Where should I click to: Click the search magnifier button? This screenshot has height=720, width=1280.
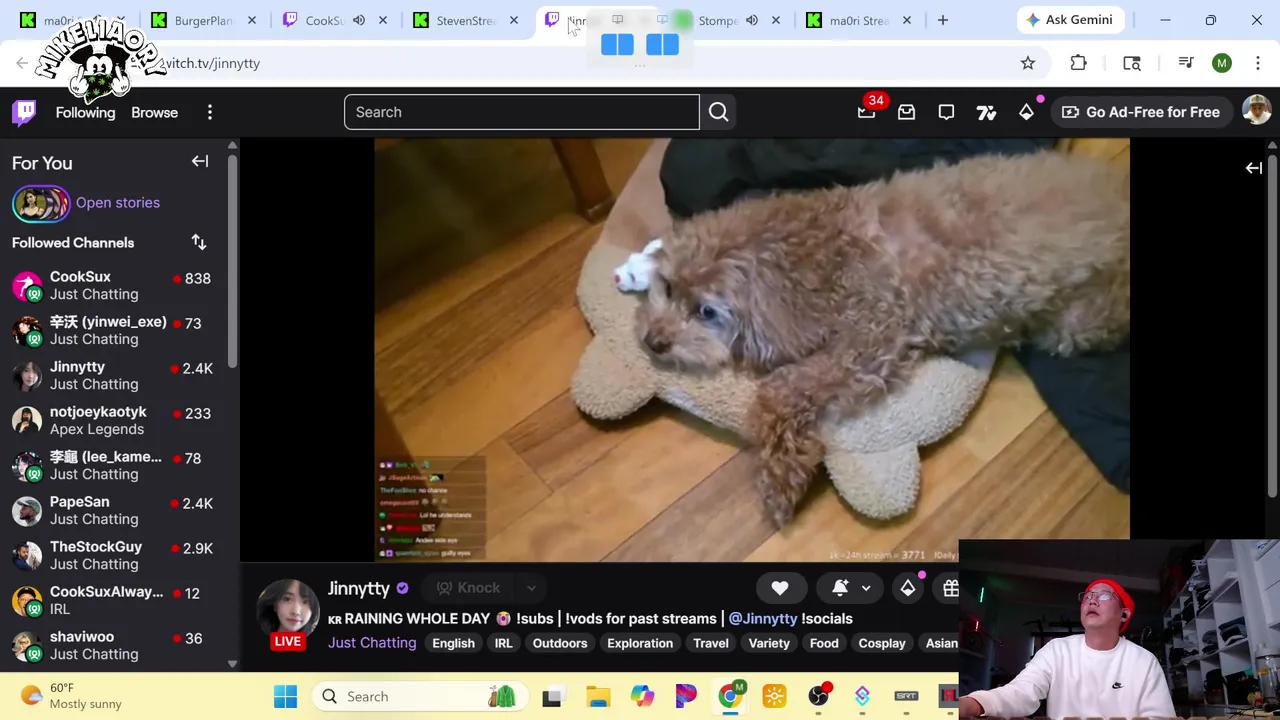pos(718,112)
